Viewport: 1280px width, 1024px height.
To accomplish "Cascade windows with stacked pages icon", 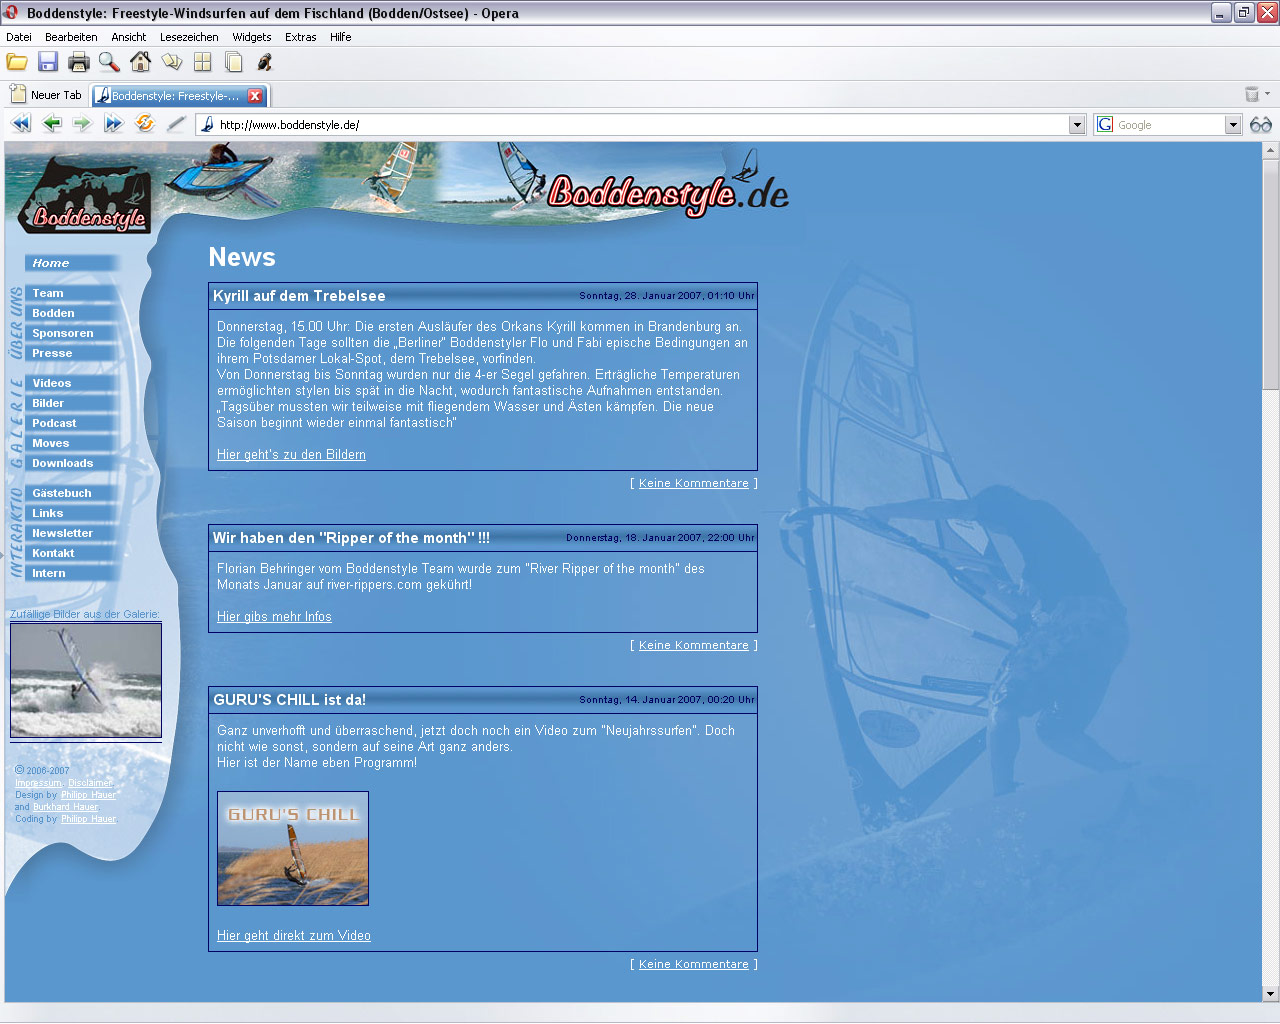I will point(234,62).
